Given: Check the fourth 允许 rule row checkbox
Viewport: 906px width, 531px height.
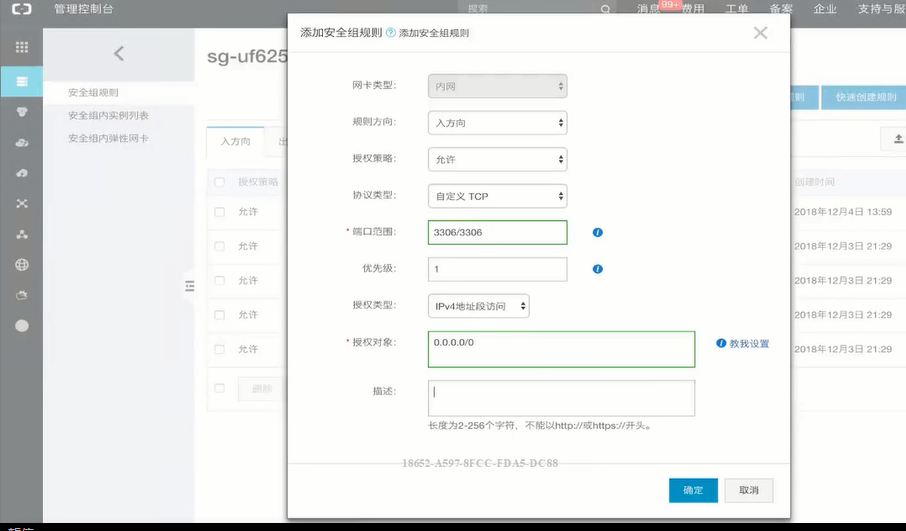Looking at the screenshot, I should point(220,315).
